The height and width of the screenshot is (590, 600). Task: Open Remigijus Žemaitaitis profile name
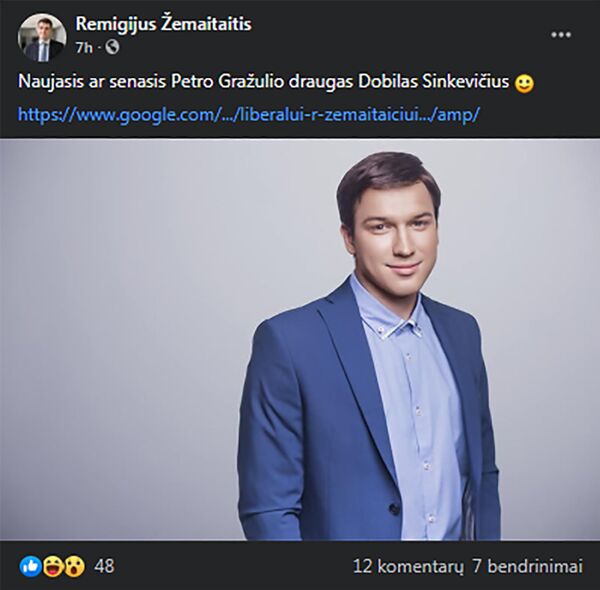point(163,24)
